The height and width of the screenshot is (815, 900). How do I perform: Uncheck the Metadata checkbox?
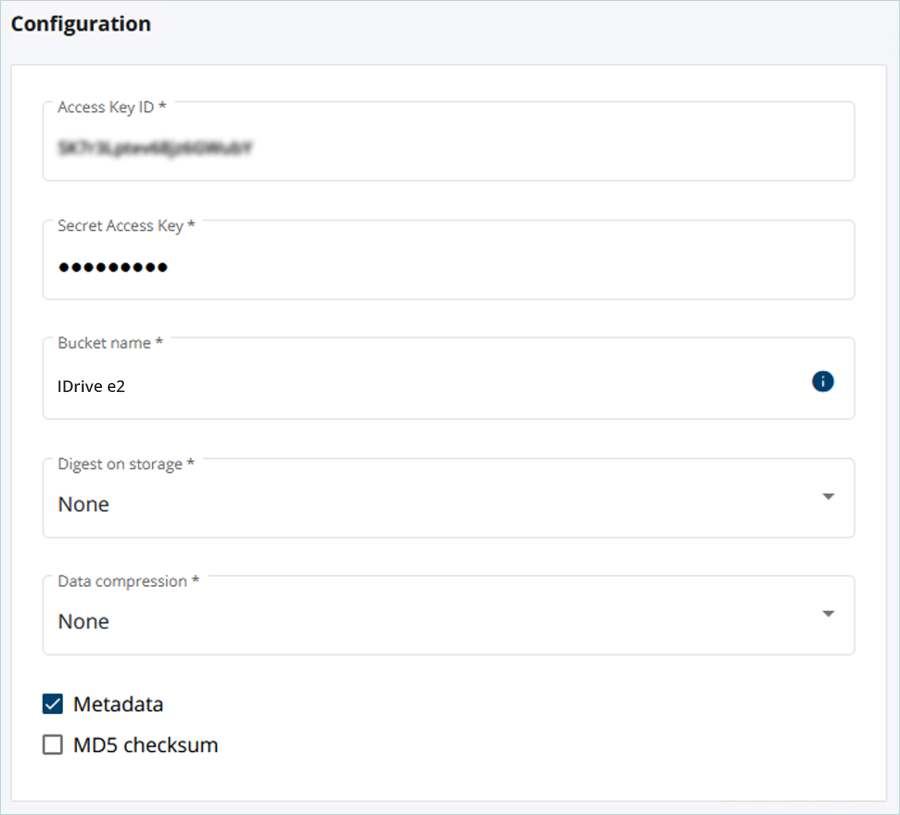pyautogui.click(x=53, y=704)
